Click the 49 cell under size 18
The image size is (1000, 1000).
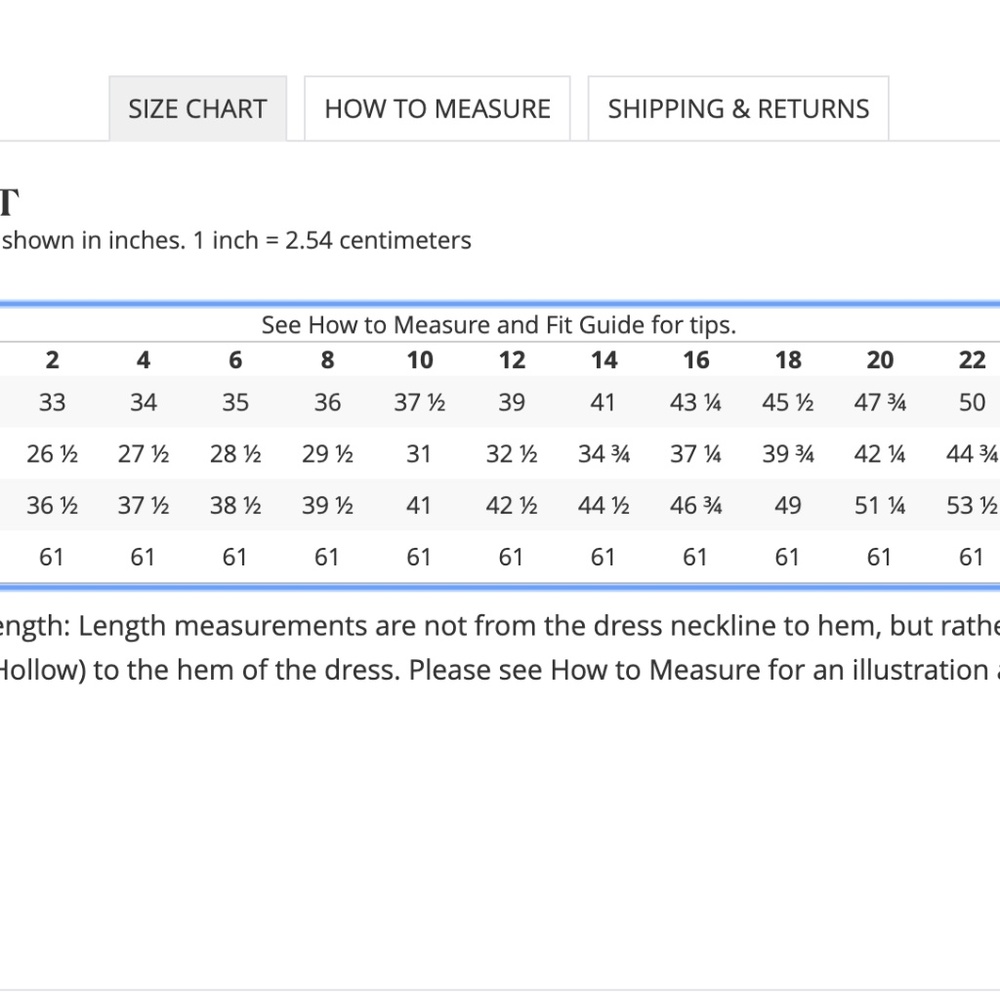point(788,506)
